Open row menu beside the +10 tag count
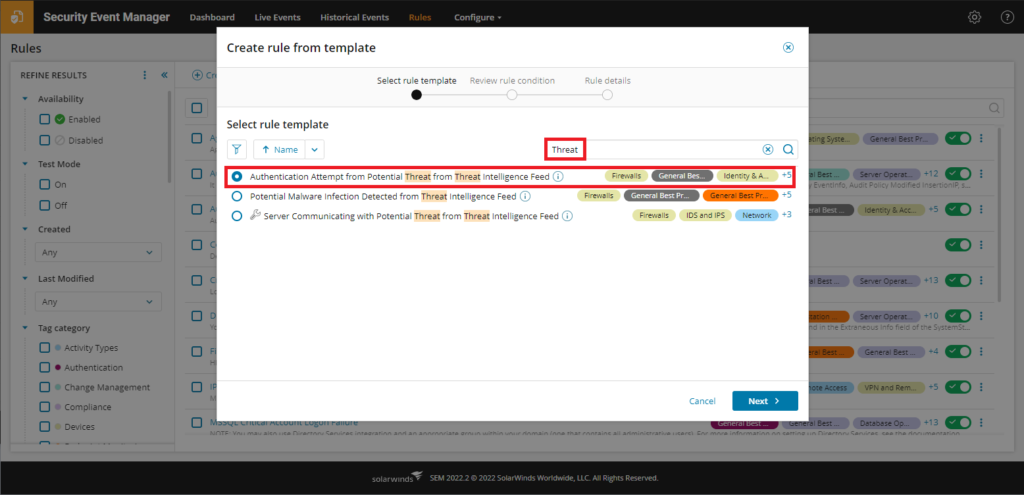 pos(980,316)
